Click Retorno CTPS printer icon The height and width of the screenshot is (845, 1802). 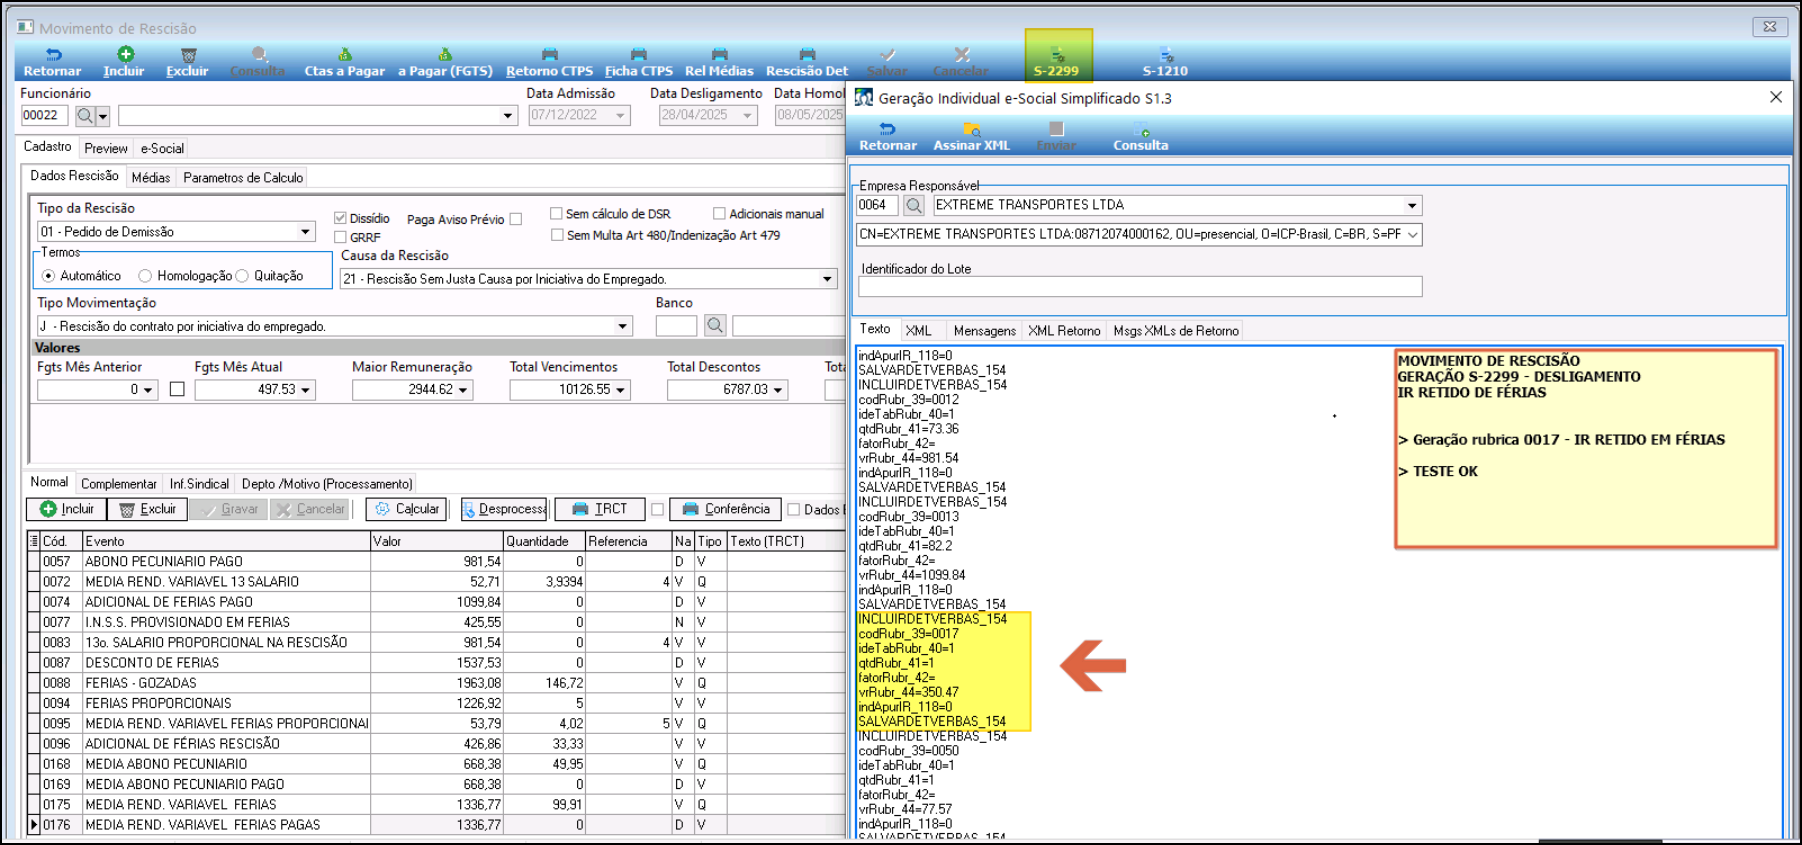tap(549, 62)
